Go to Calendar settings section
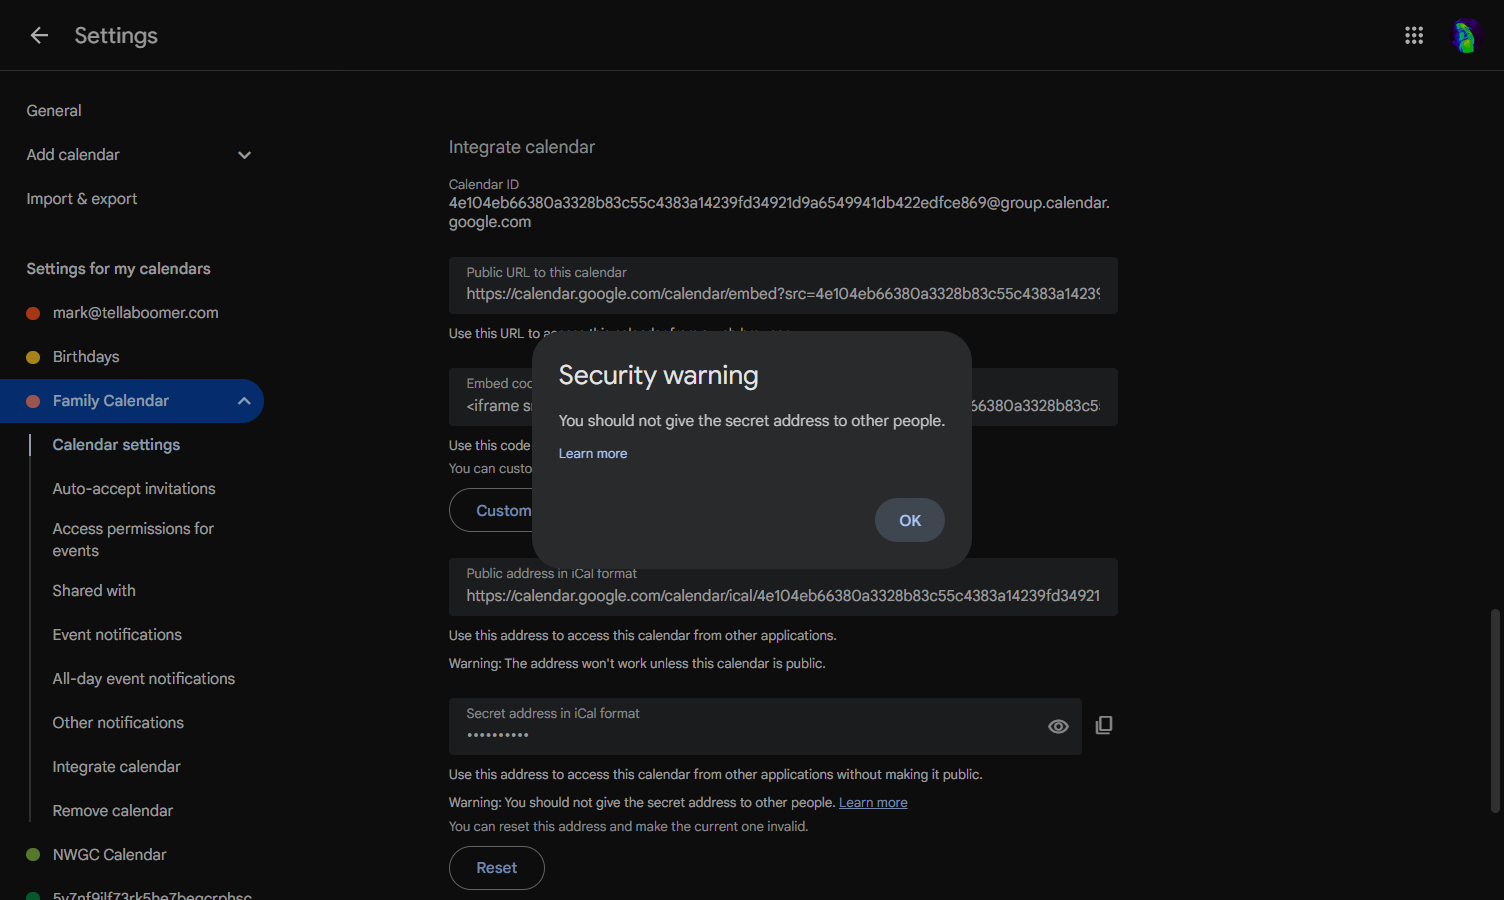This screenshot has height=900, width=1504. point(116,445)
